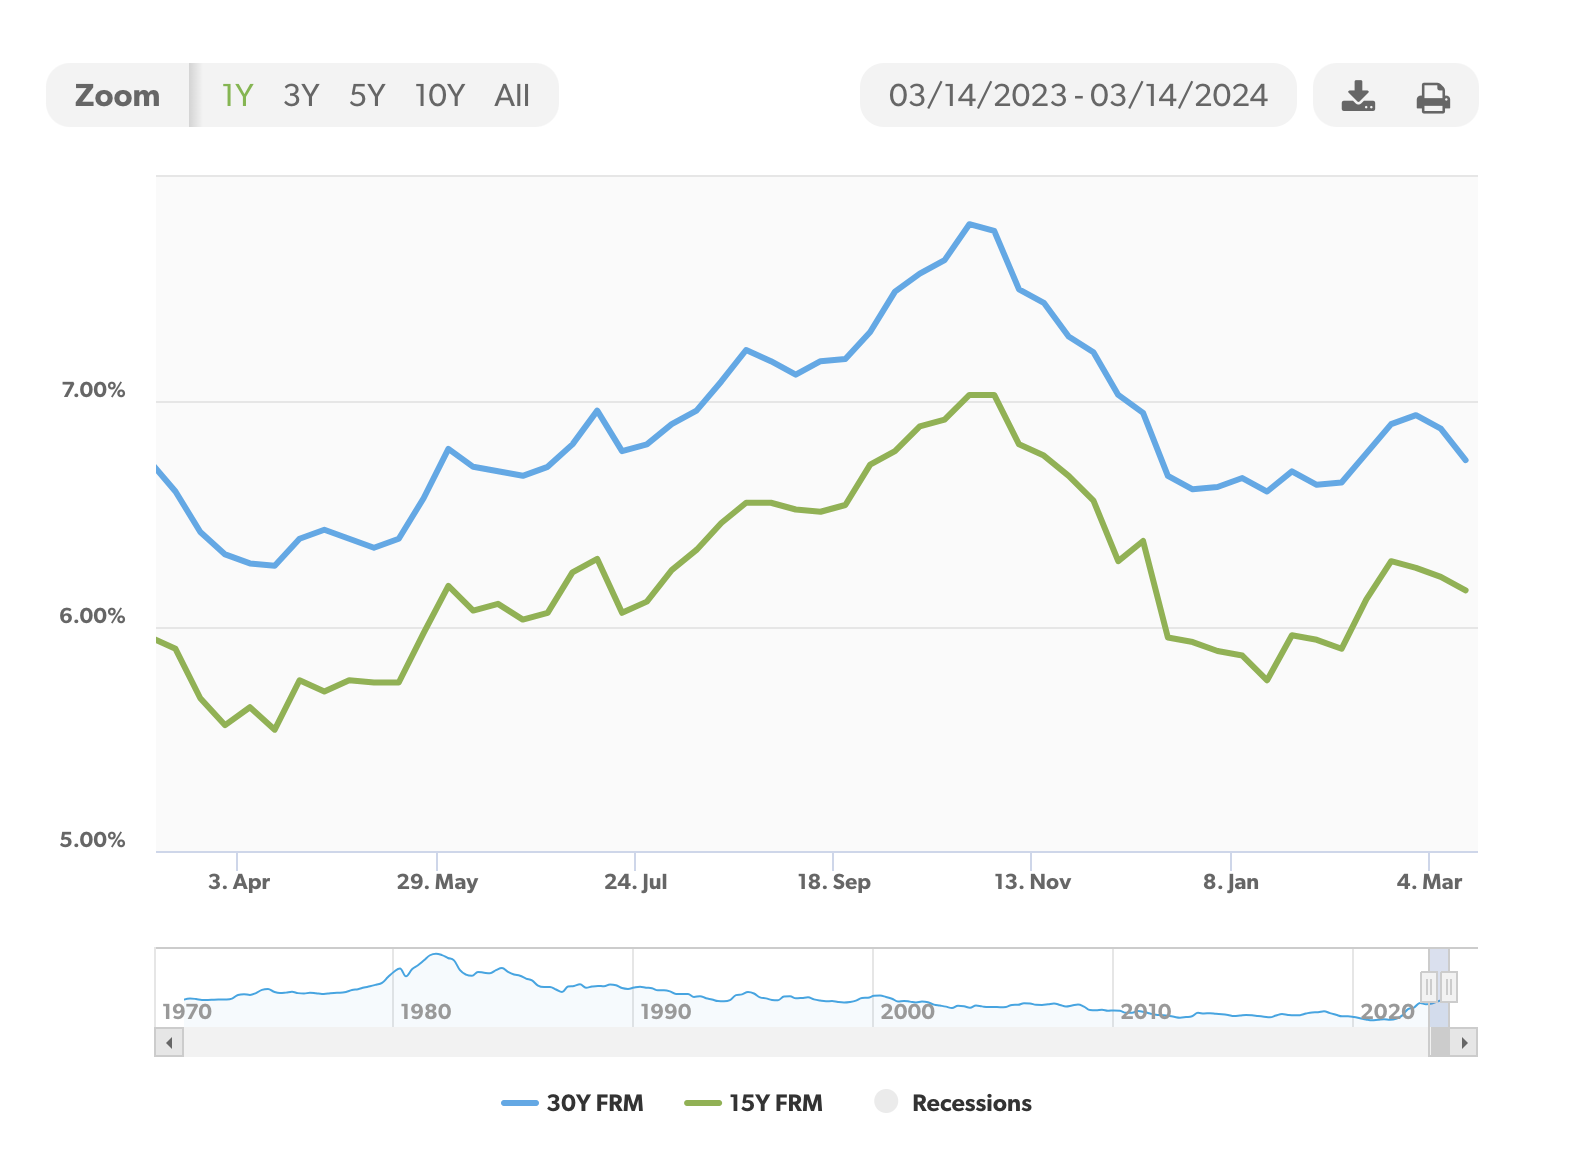
Task: Click the download chart icon
Action: [x=1357, y=96]
